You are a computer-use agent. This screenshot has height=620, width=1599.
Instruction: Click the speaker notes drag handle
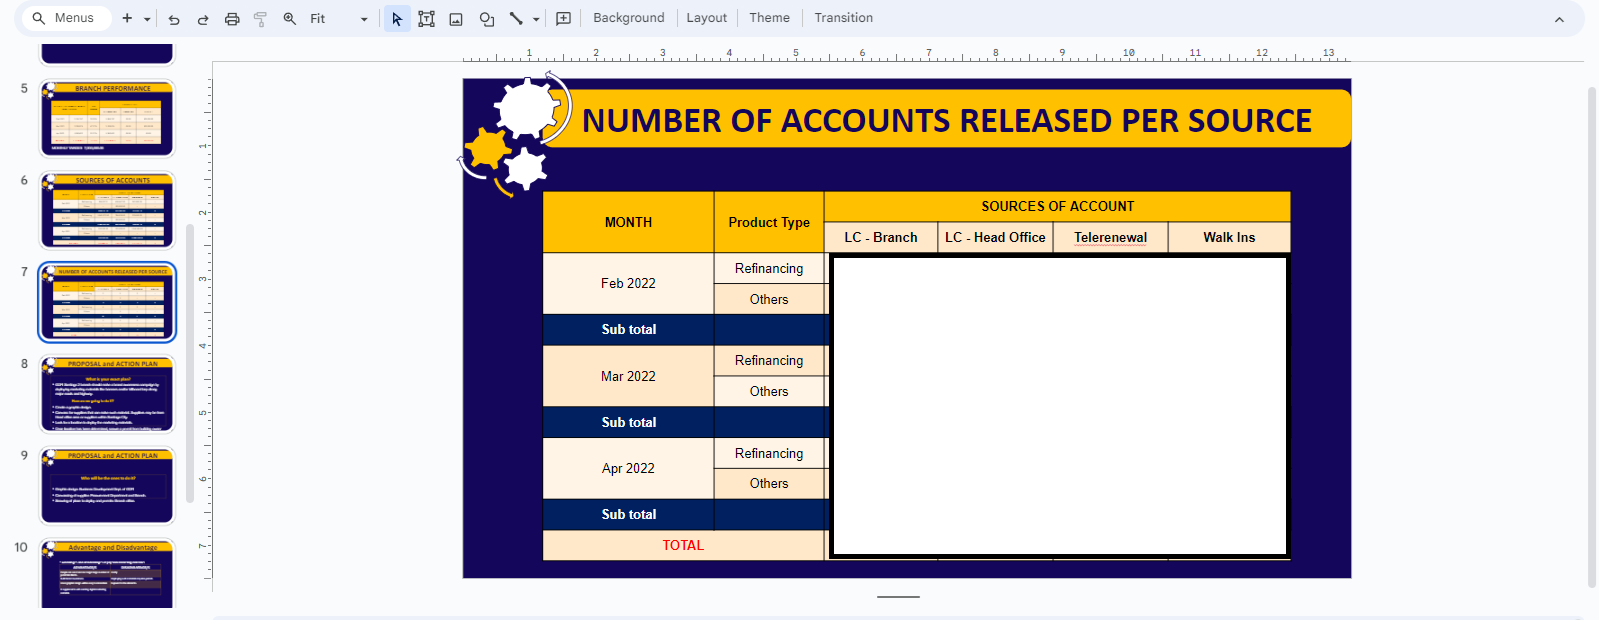pos(898,597)
